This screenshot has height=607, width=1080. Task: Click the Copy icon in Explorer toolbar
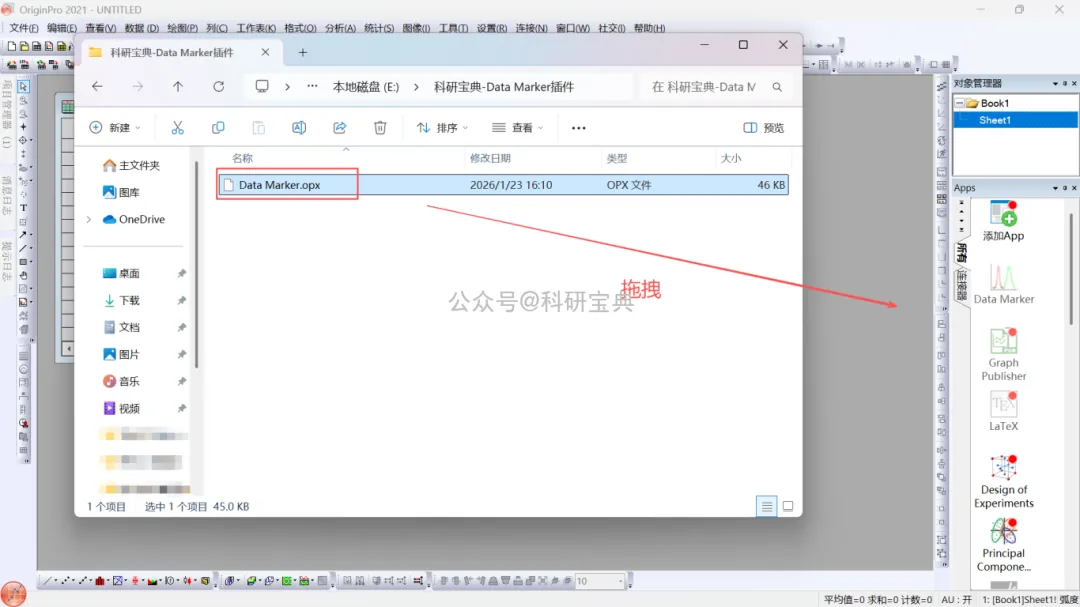pyautogui.click(x=218, y=127)
